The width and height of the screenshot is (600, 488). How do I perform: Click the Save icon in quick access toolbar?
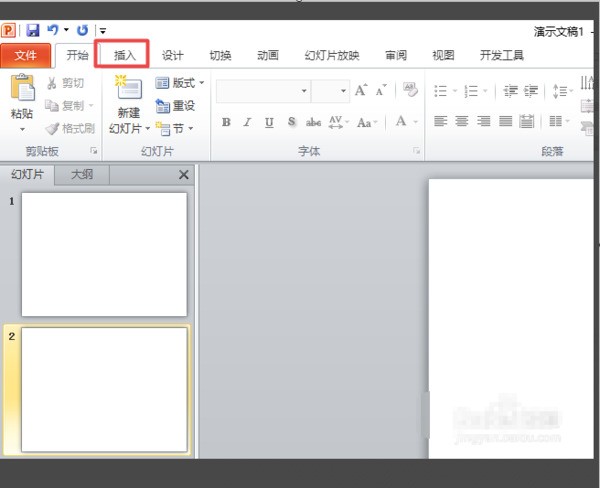pyautogui.click(x=33, y=31)
